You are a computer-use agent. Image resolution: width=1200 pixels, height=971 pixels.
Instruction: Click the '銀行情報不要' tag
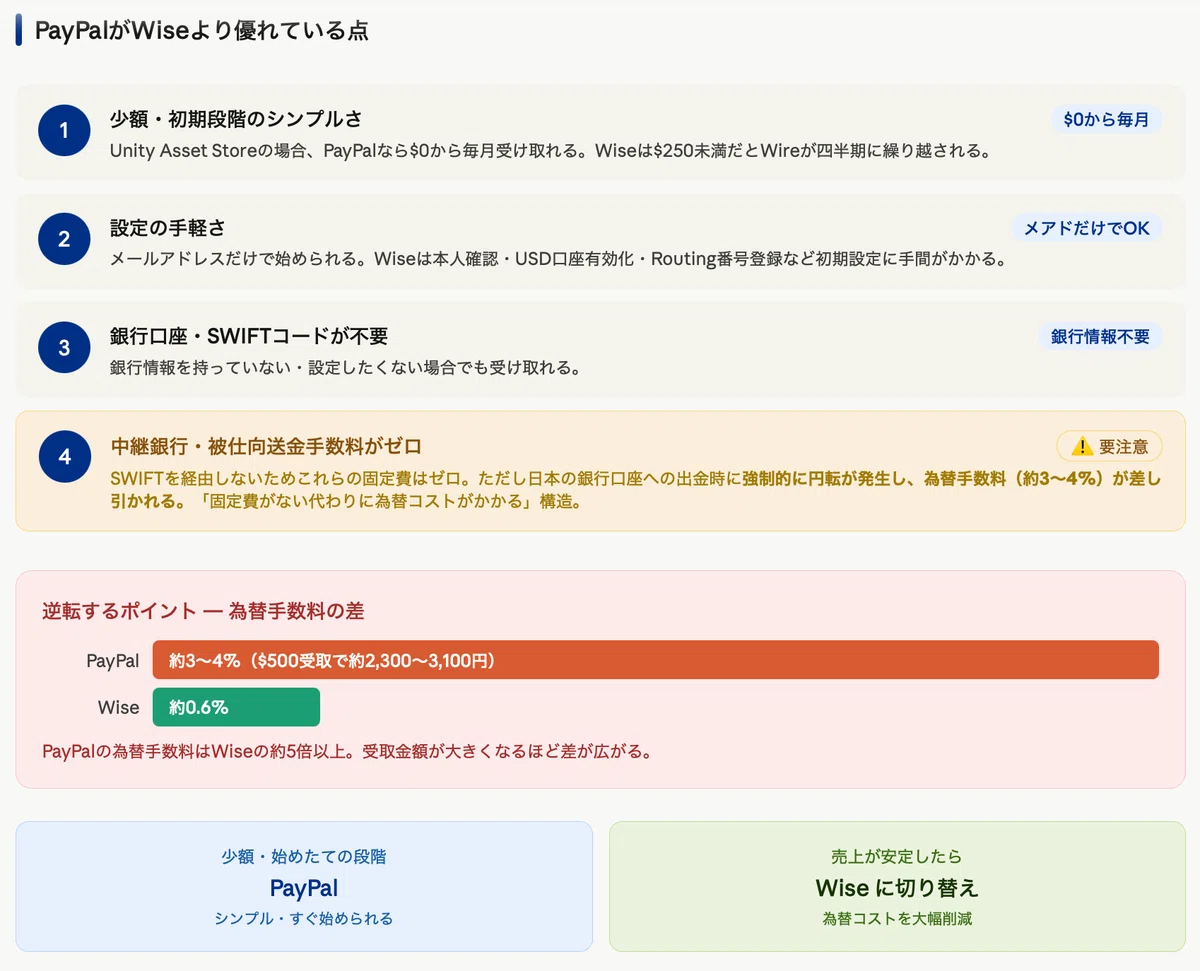point(1100,337)
